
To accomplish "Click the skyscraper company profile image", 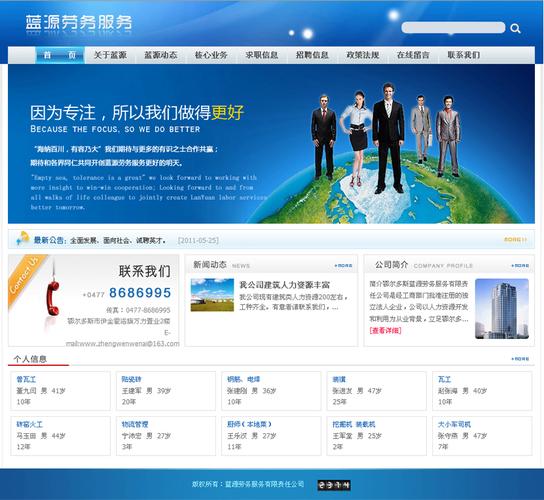I will [x=502, y=308].
